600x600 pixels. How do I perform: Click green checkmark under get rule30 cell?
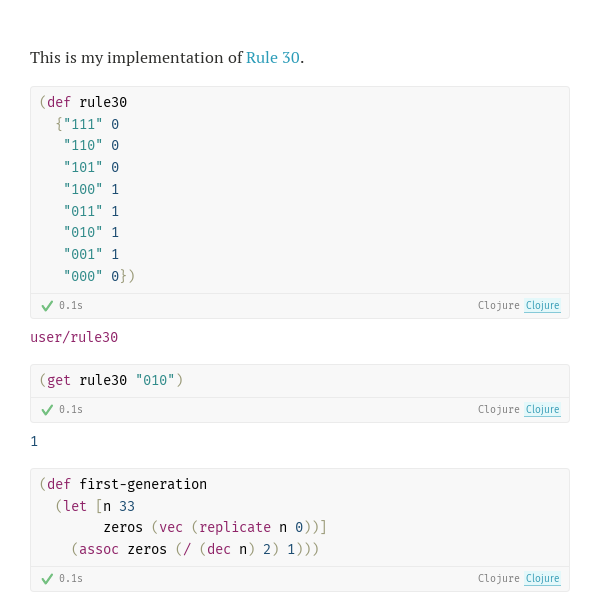click(x=47, y=410)
